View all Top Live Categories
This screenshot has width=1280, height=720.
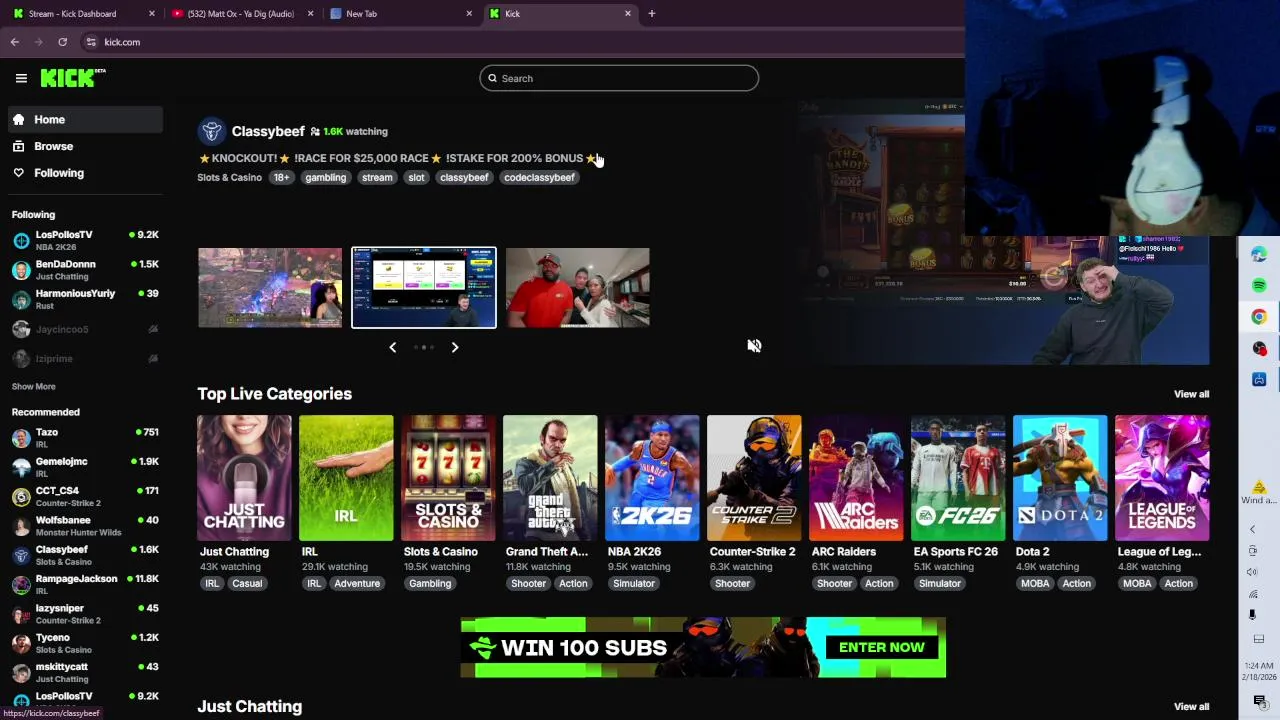tap(1191, 394)
